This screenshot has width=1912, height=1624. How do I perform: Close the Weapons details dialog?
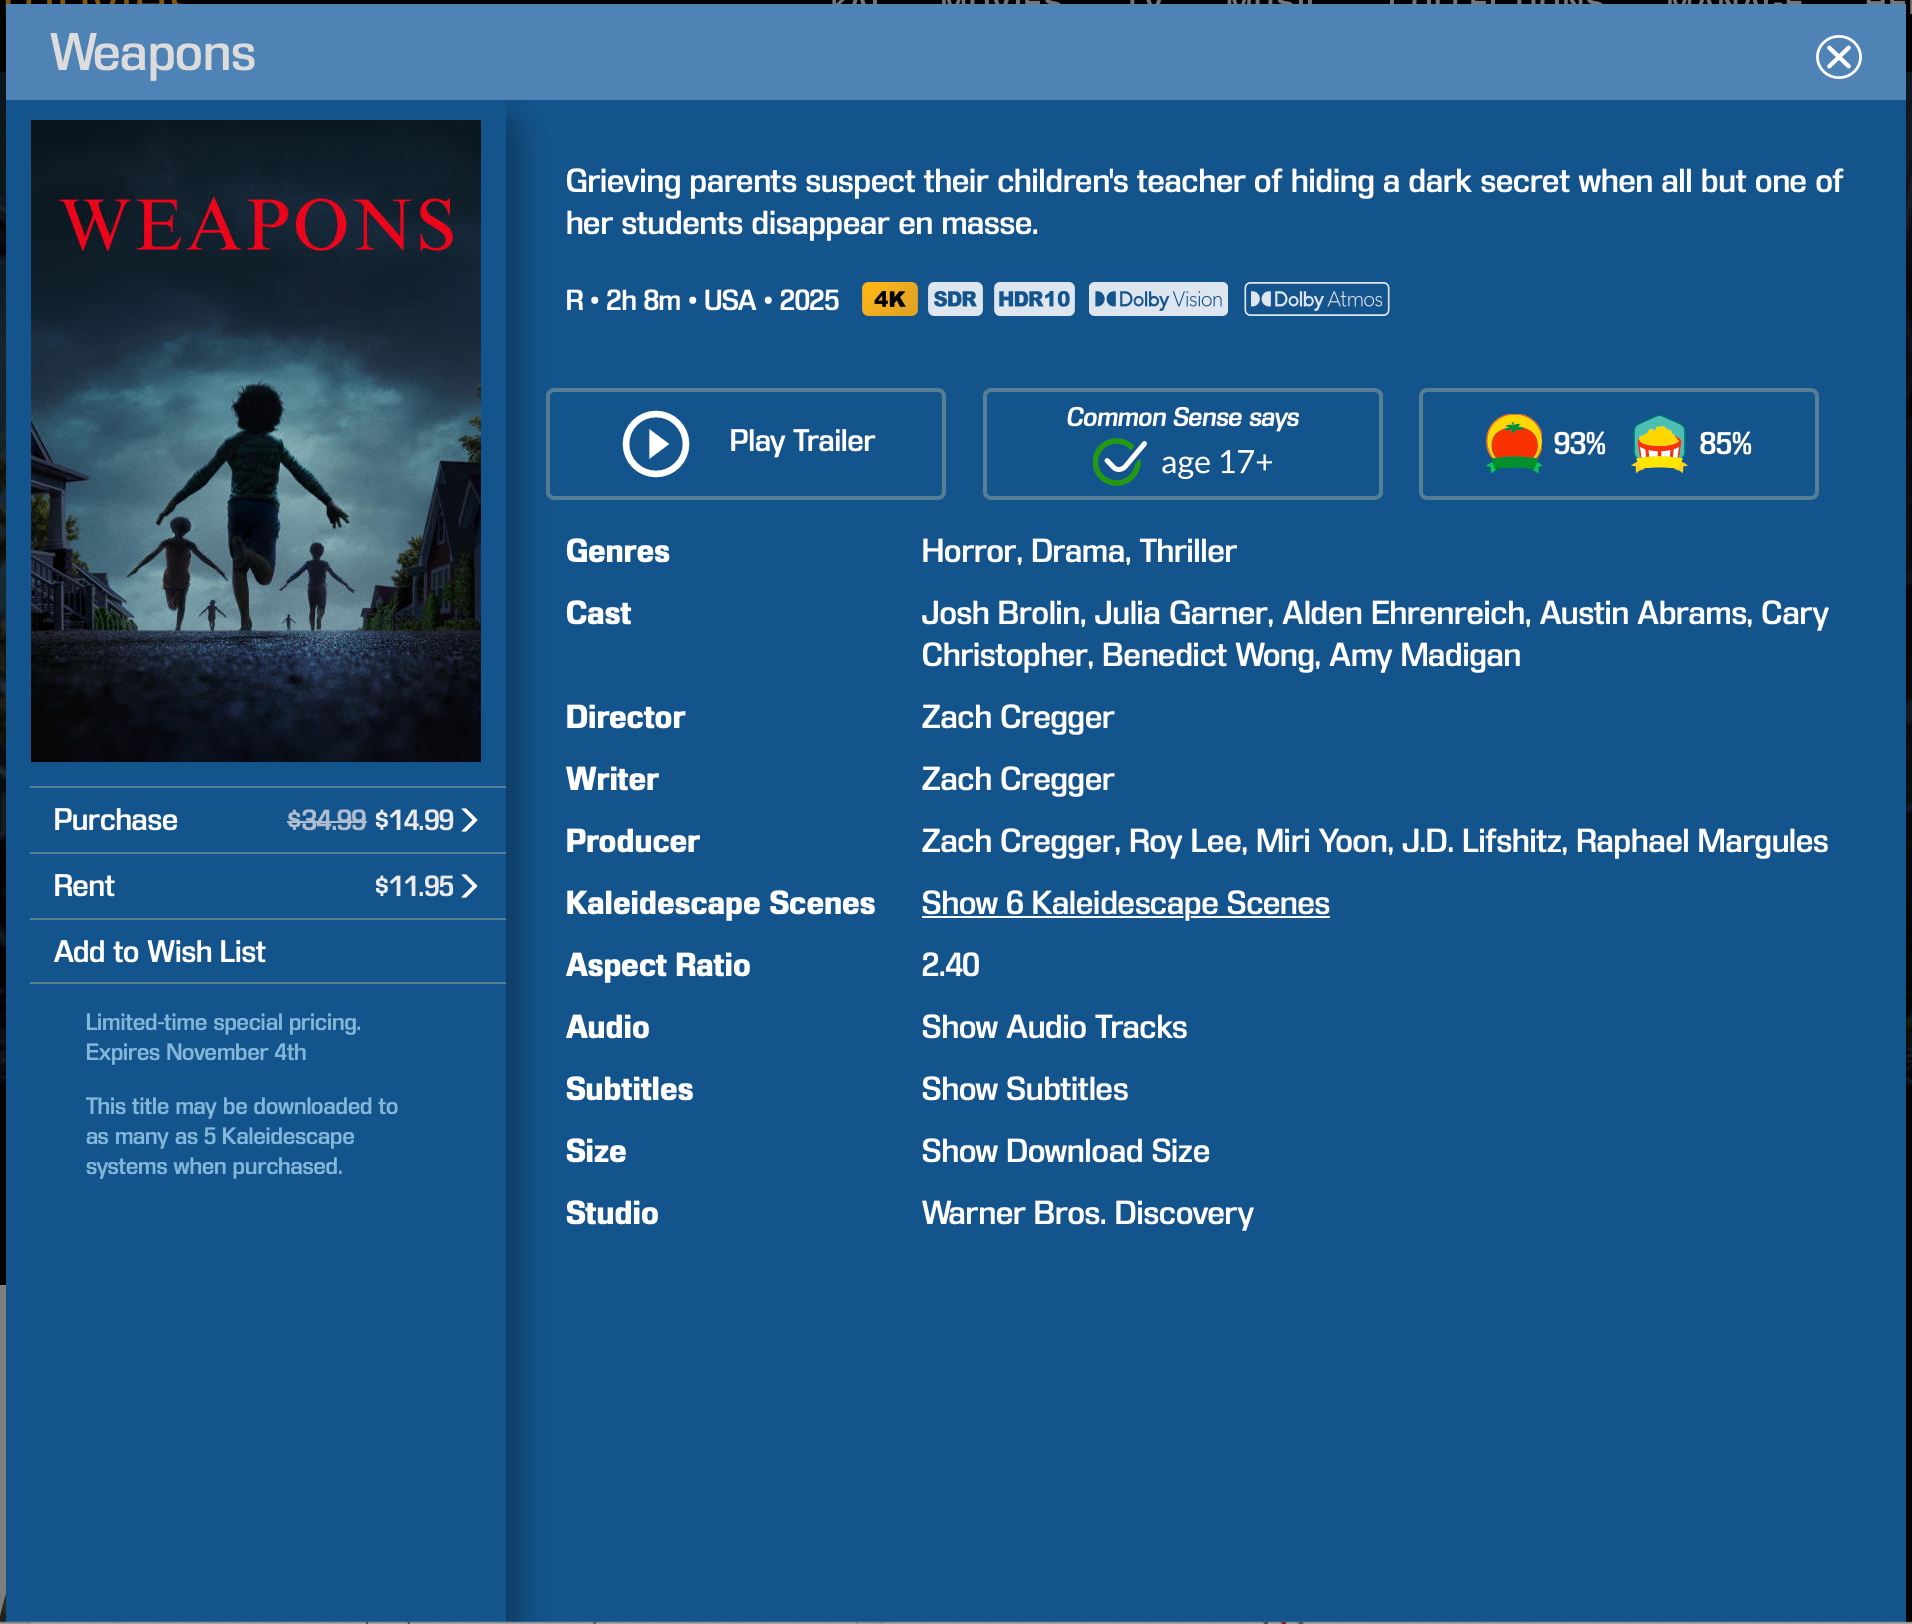[1838, 56]
